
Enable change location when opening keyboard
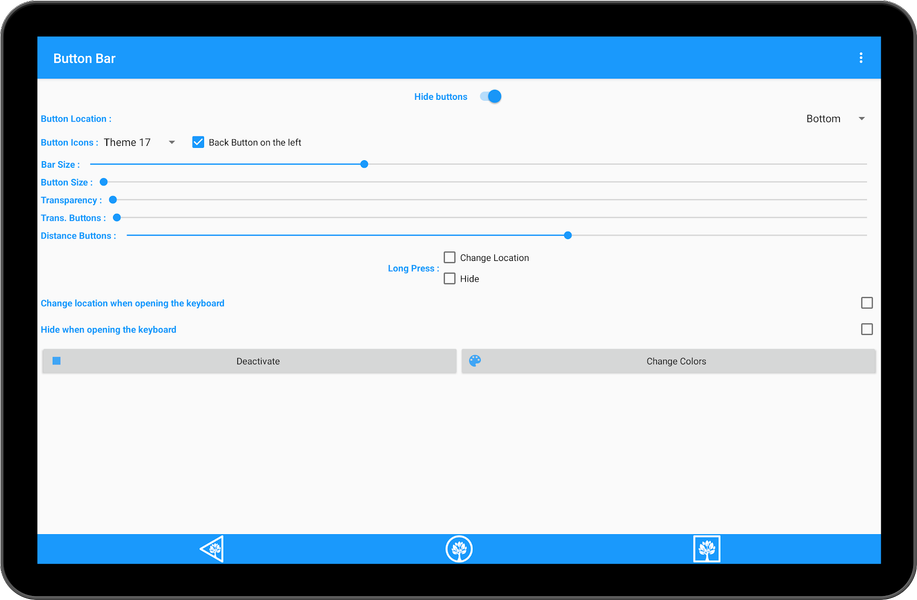coord(867,303)
